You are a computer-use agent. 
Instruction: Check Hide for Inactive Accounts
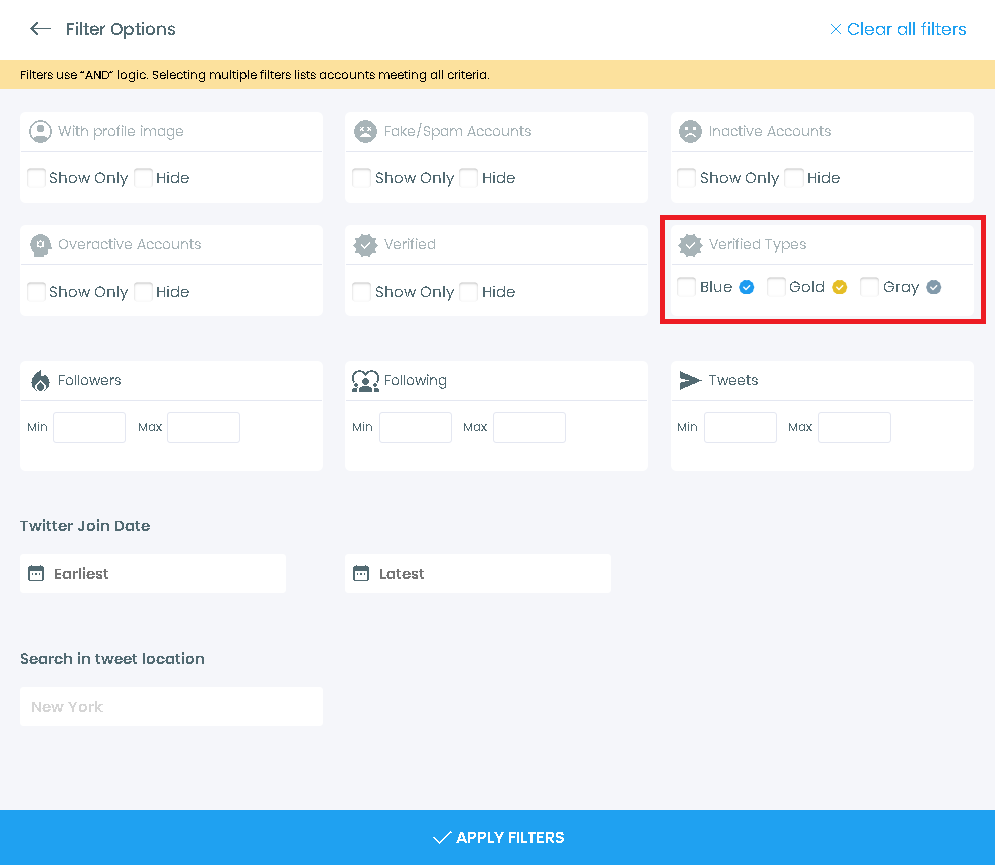pos(794,178)
